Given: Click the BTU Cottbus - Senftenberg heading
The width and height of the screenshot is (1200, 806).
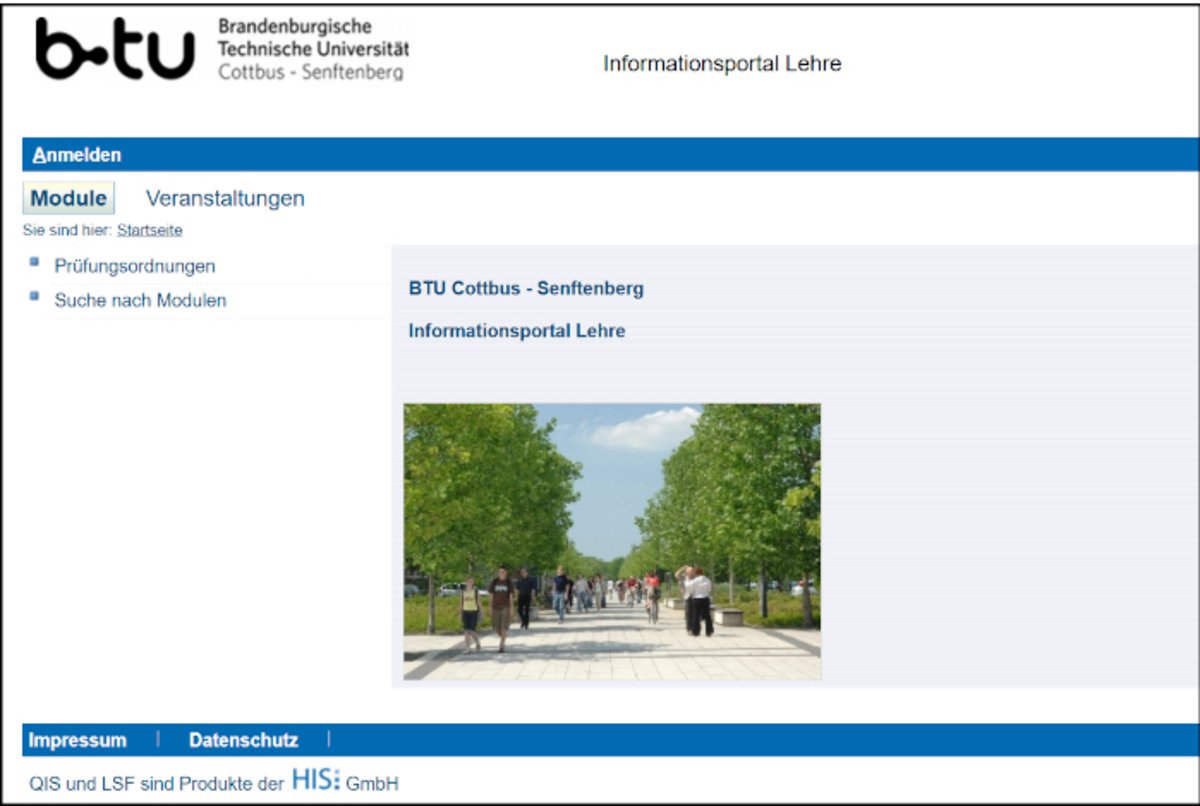Looking at the screenshot, I should tap(526, 289).
